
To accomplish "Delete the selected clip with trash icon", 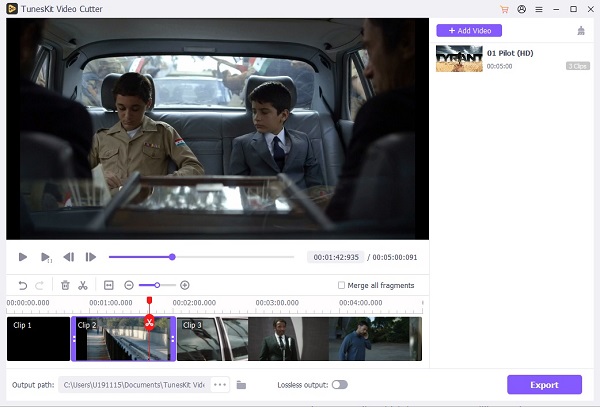I will pyautogui.click(x=65, y=285).
